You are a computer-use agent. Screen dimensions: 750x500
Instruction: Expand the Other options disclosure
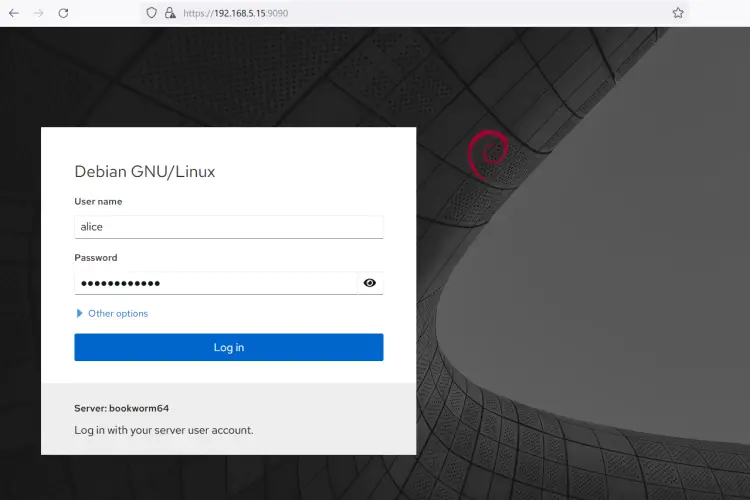112,313
